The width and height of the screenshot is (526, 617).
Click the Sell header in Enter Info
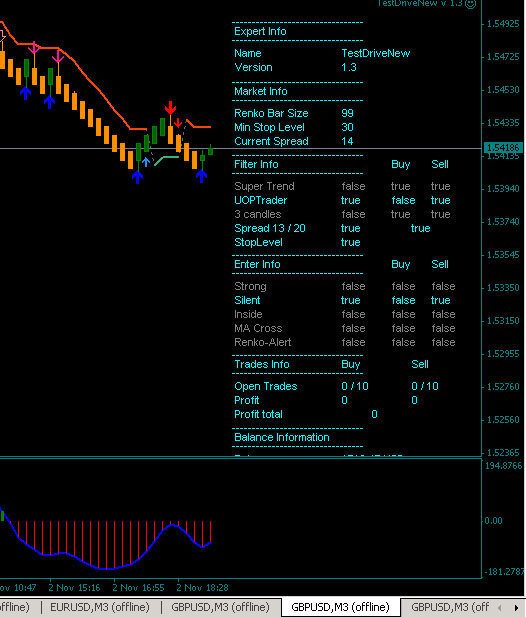(x=440, y=264)
